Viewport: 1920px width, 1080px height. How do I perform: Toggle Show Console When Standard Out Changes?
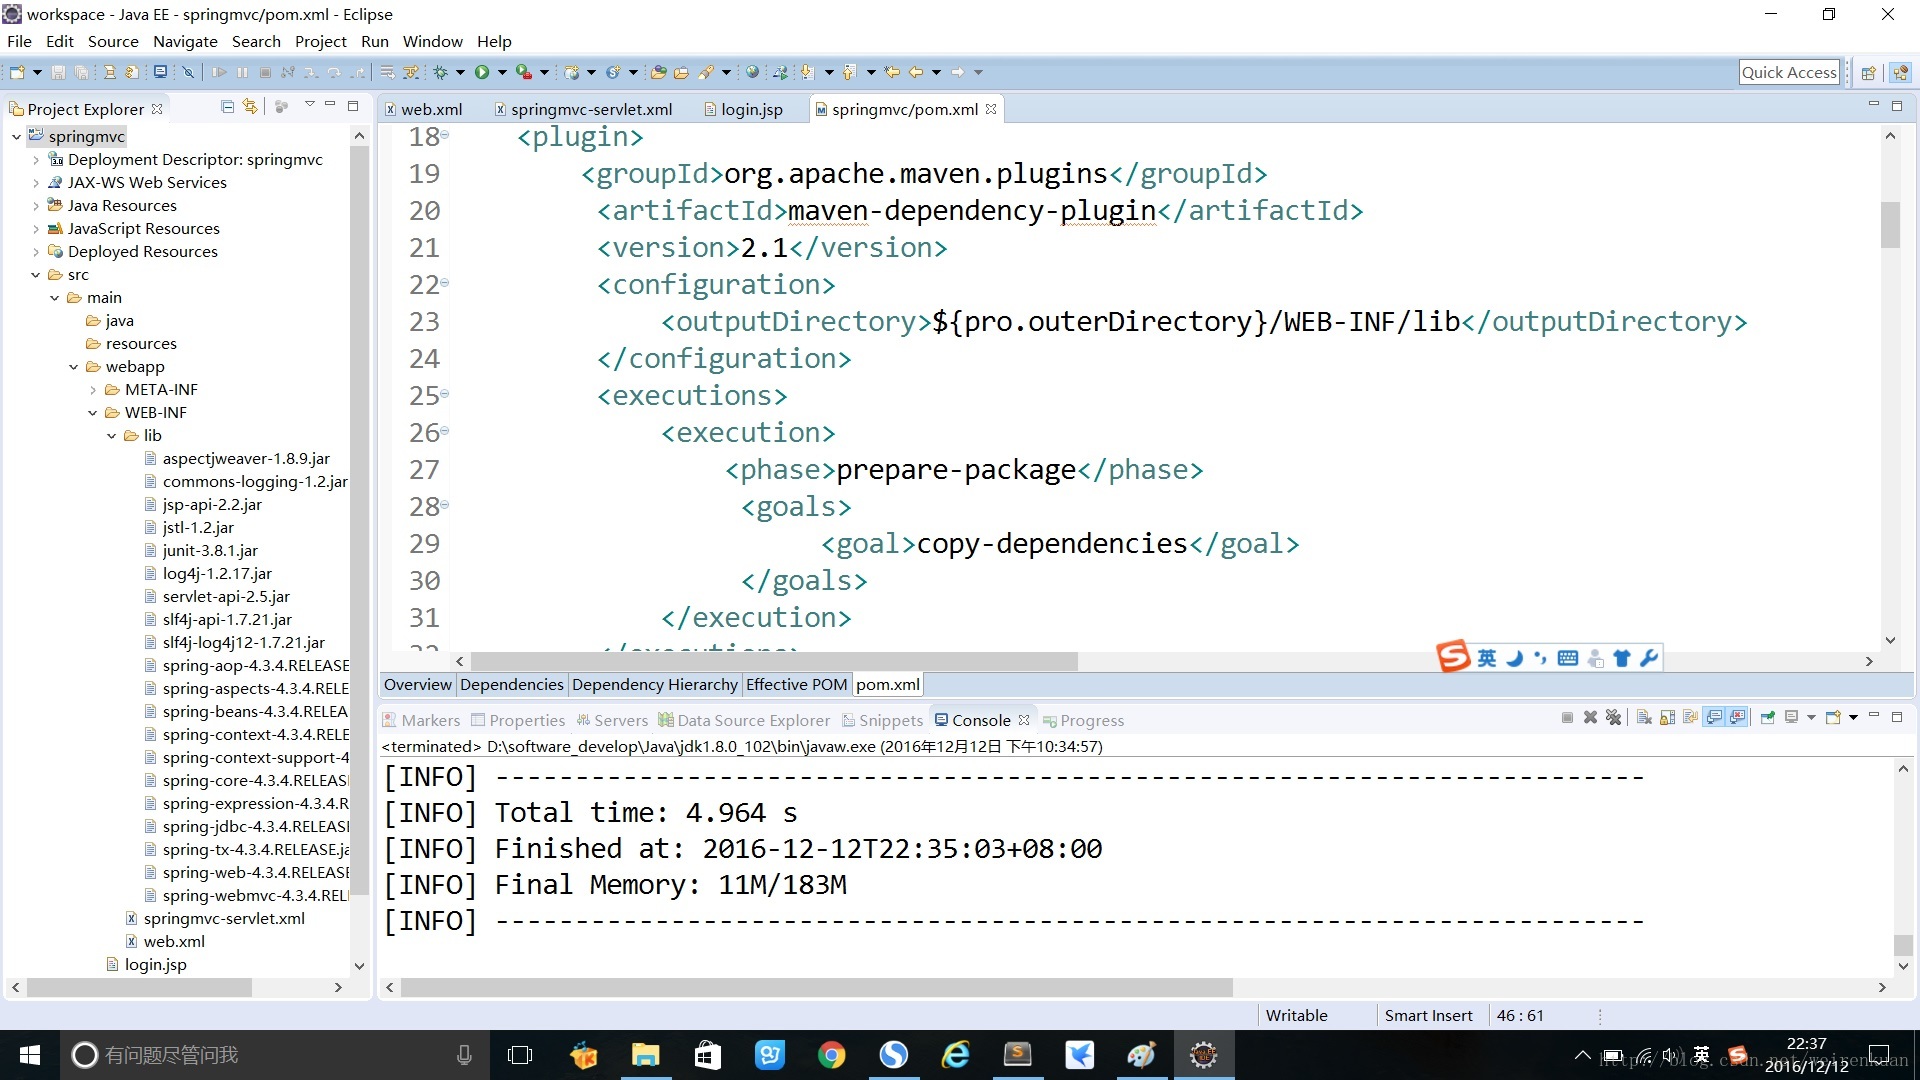click(1714, 718)
